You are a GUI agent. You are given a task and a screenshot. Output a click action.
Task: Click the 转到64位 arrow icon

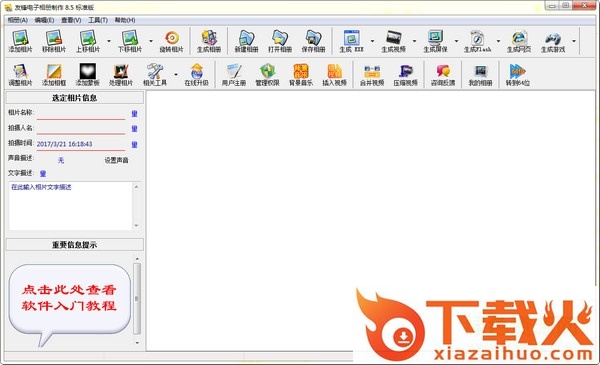click(x=518, y=71)
